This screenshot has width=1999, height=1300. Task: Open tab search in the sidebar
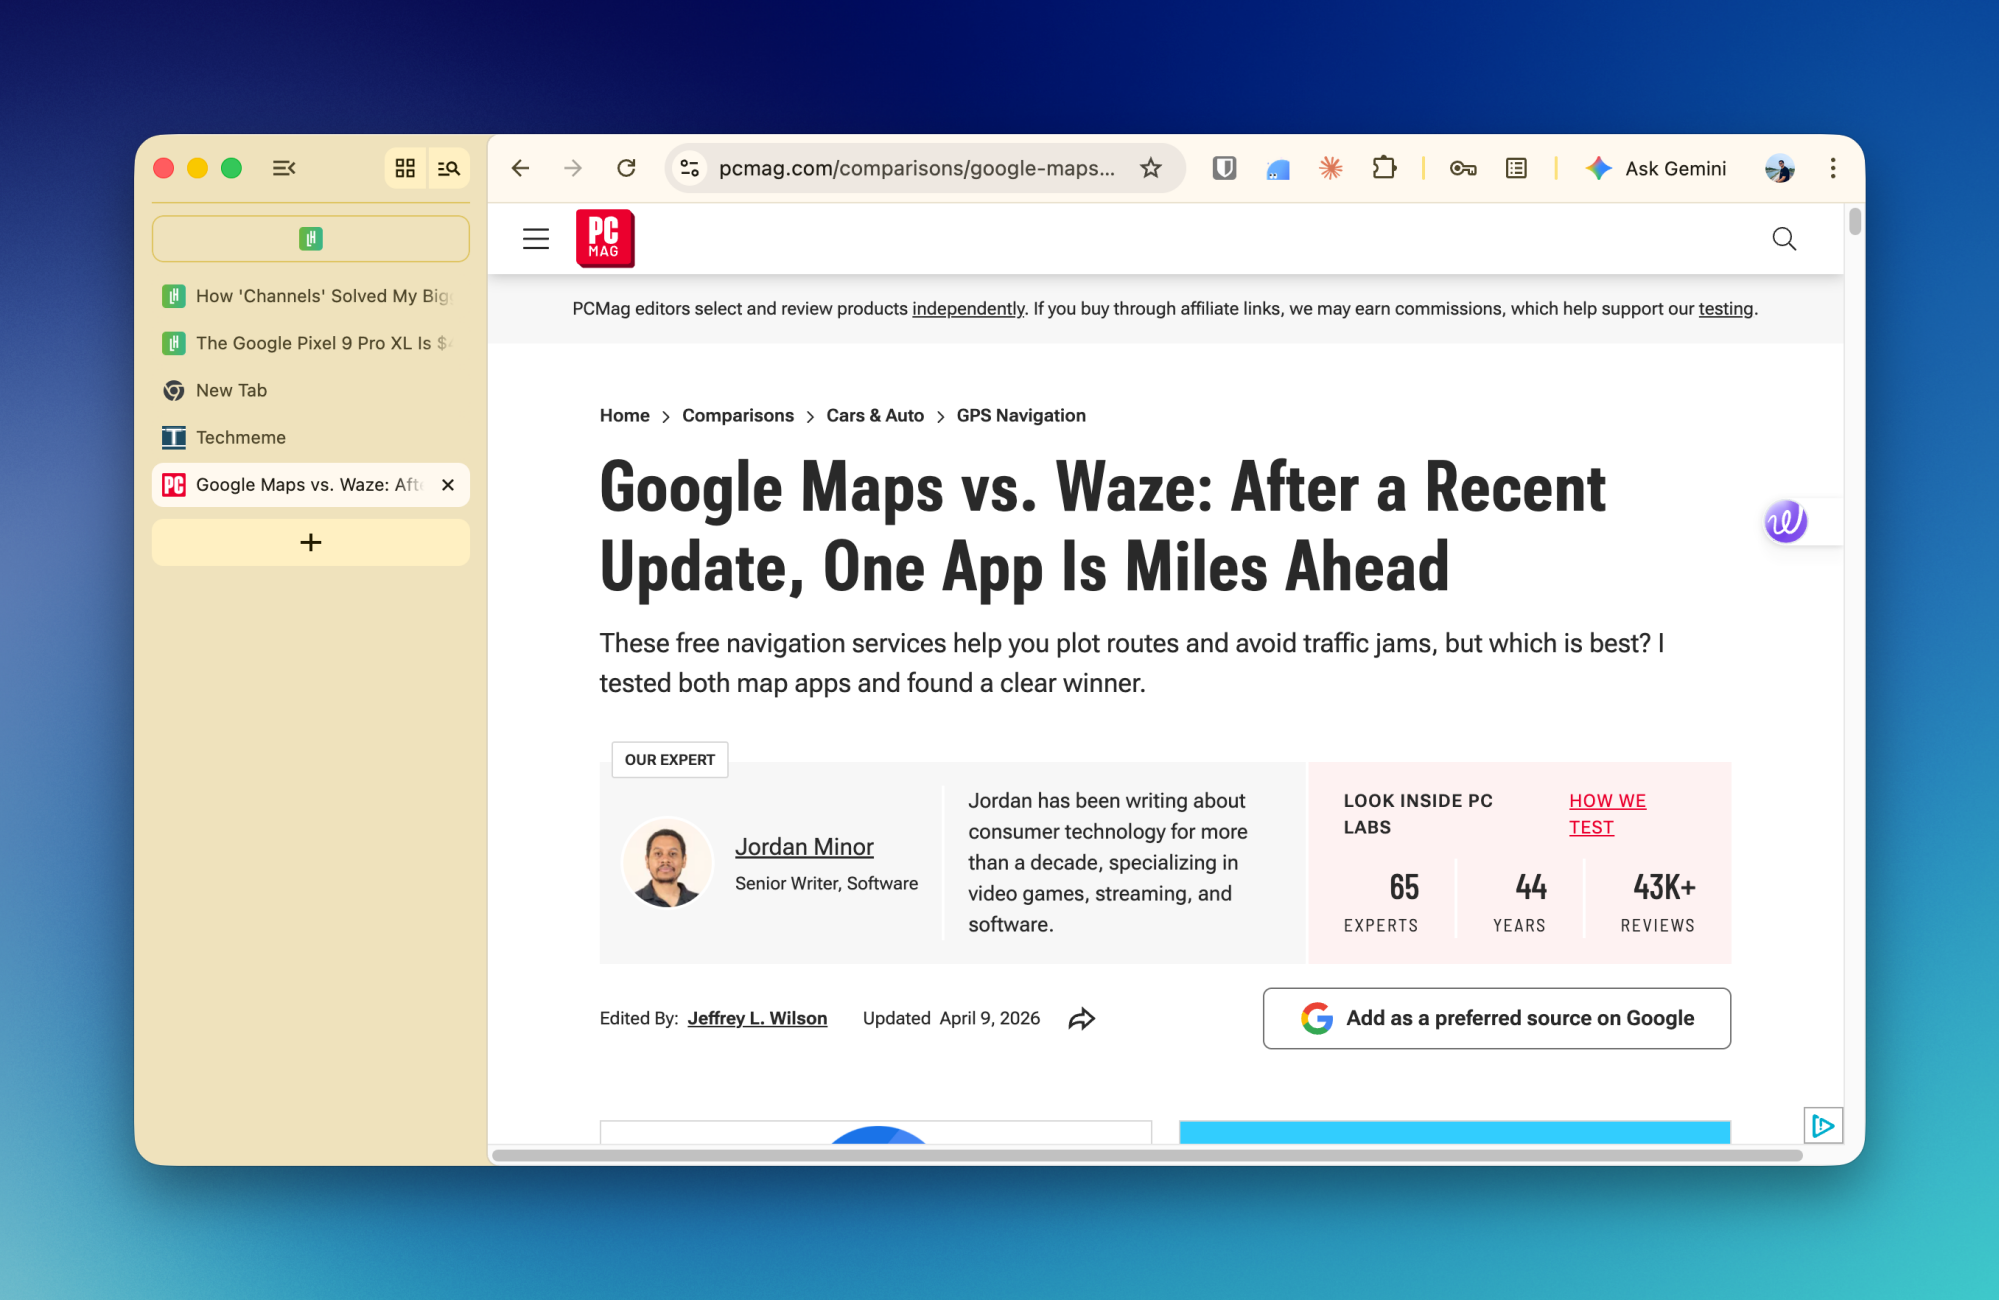click(x=449, y=168)
